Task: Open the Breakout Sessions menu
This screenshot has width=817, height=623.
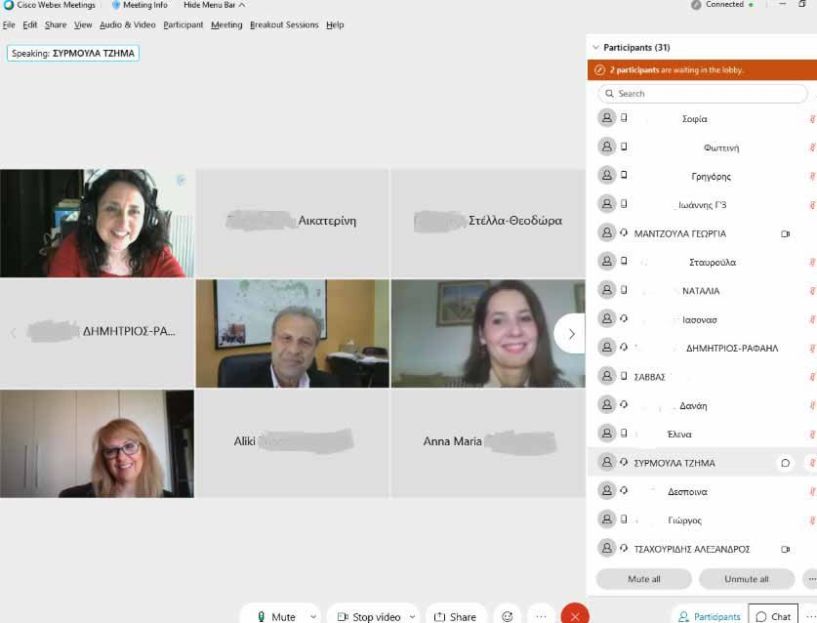Action: click(x=284, y=24)
